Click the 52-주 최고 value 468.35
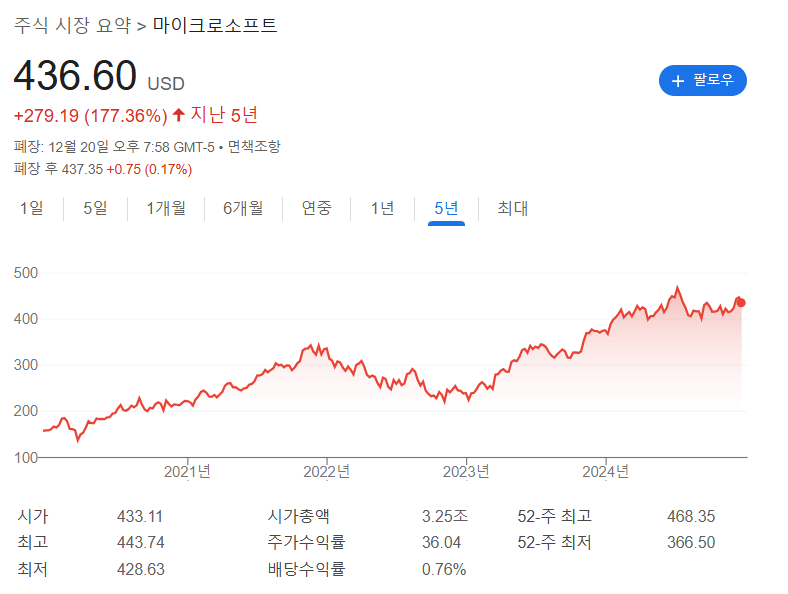The height and width of the screenshot is (594, 788). 691,516
